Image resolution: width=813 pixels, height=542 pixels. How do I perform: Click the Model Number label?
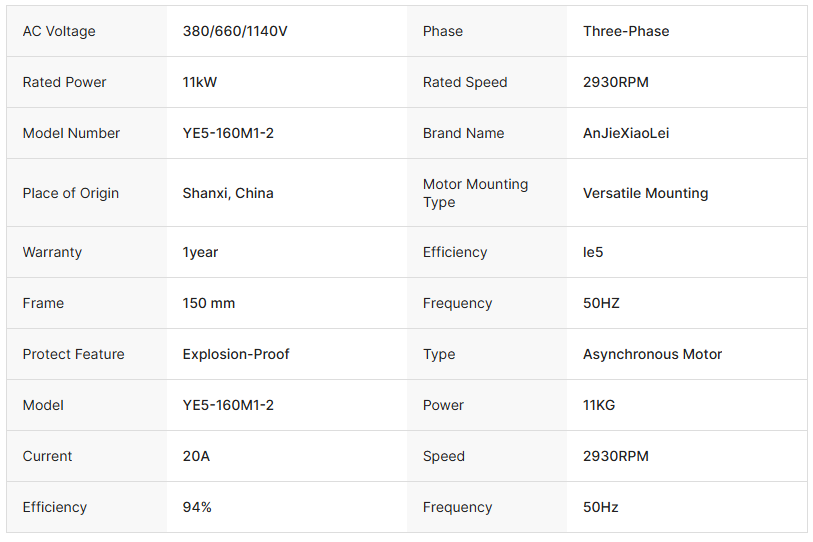tap(71, 133)
